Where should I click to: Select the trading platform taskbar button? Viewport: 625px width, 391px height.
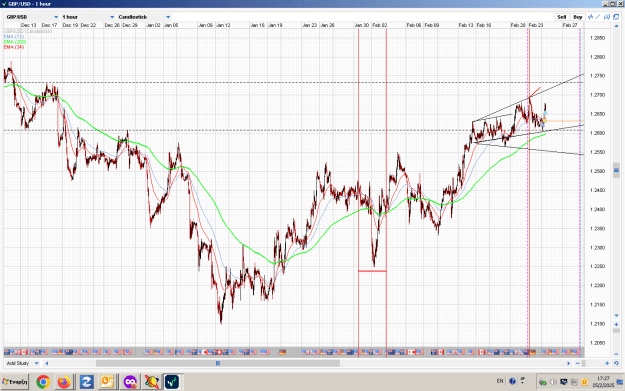173,382
